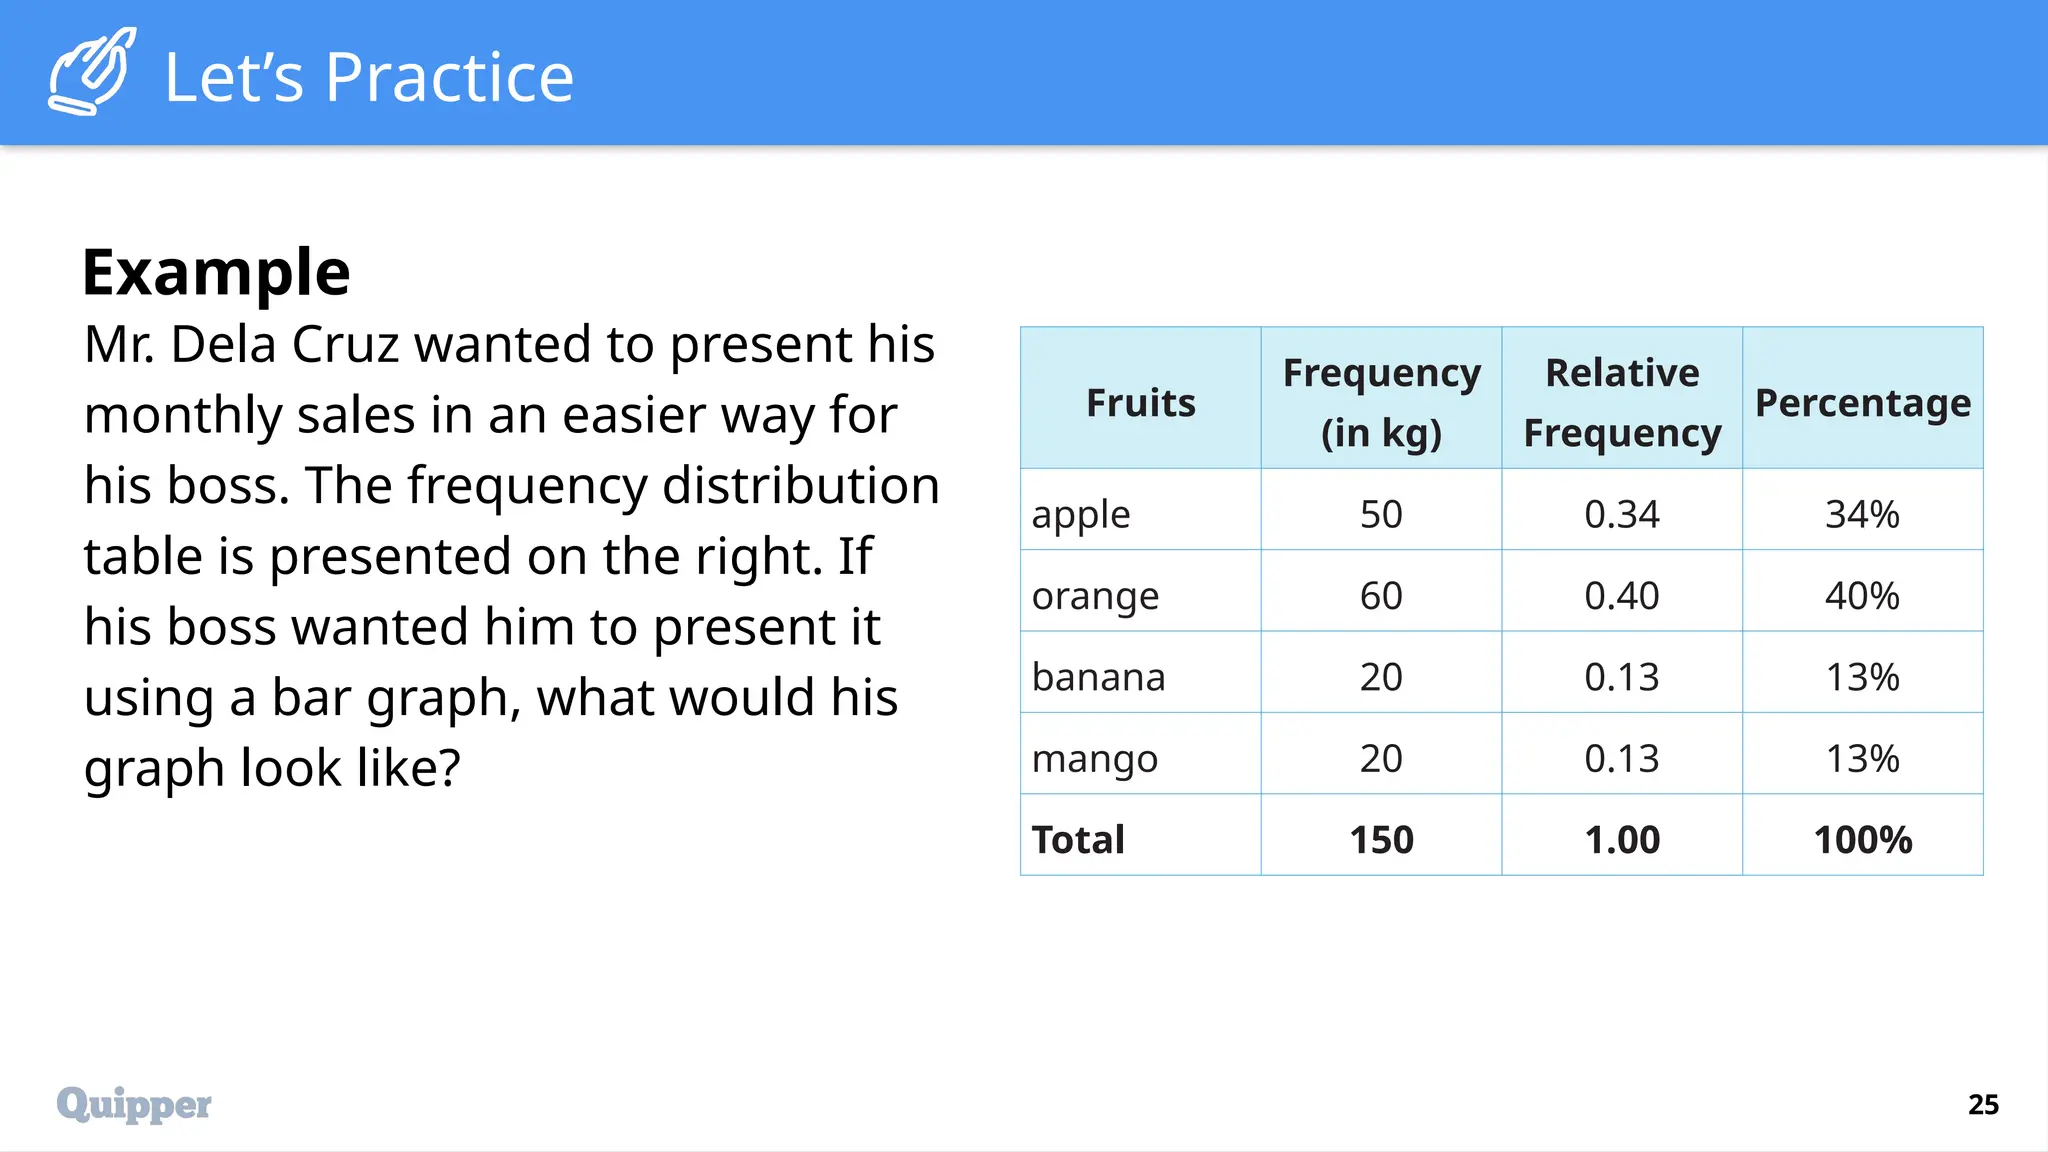
Task: Click the word "Mr." starting the problem paragraph
Action: tap(119, 345)
